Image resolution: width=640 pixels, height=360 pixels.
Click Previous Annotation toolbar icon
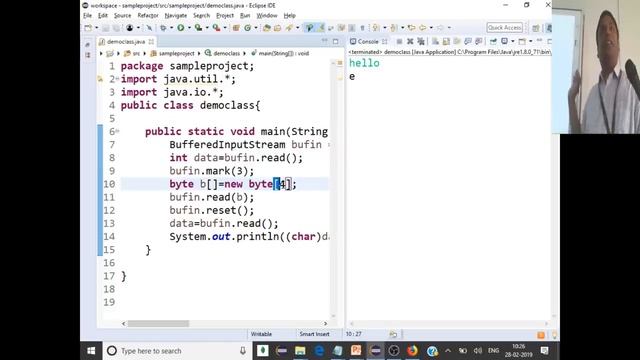click(393, 28)
